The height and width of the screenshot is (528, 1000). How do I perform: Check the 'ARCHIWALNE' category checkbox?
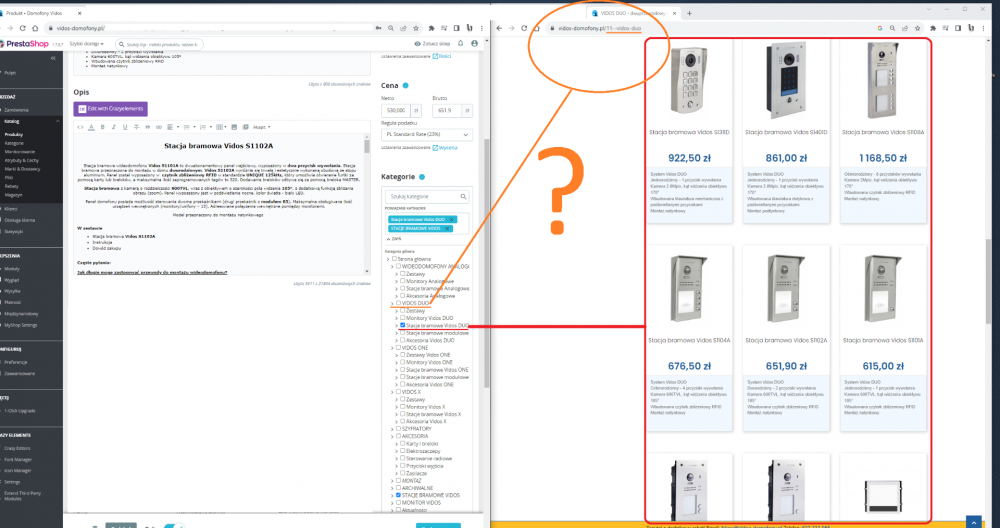(399, 487)
